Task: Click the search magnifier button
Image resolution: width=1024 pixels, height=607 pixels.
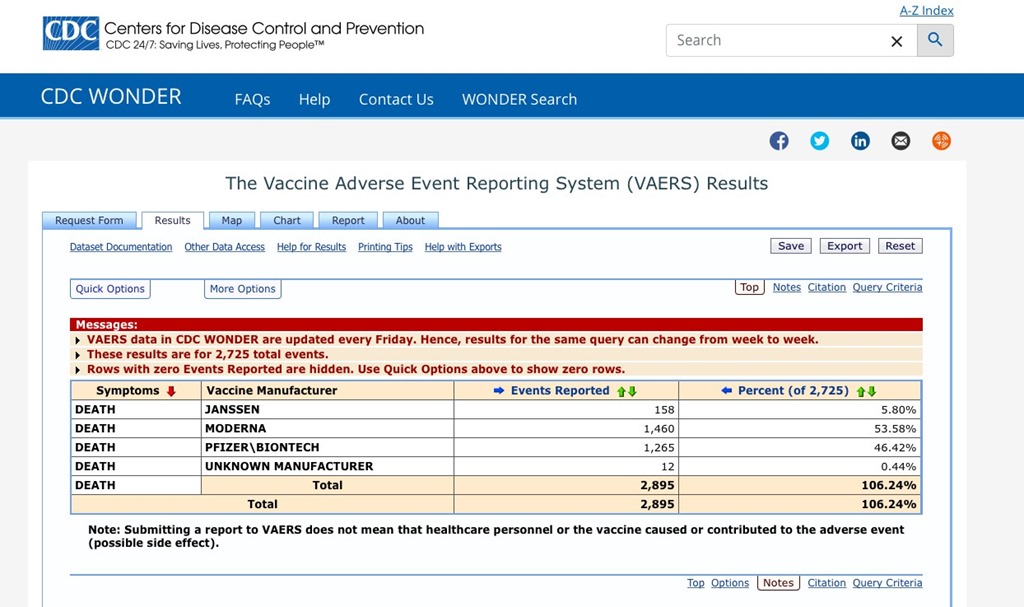Action: pos(935,40)
